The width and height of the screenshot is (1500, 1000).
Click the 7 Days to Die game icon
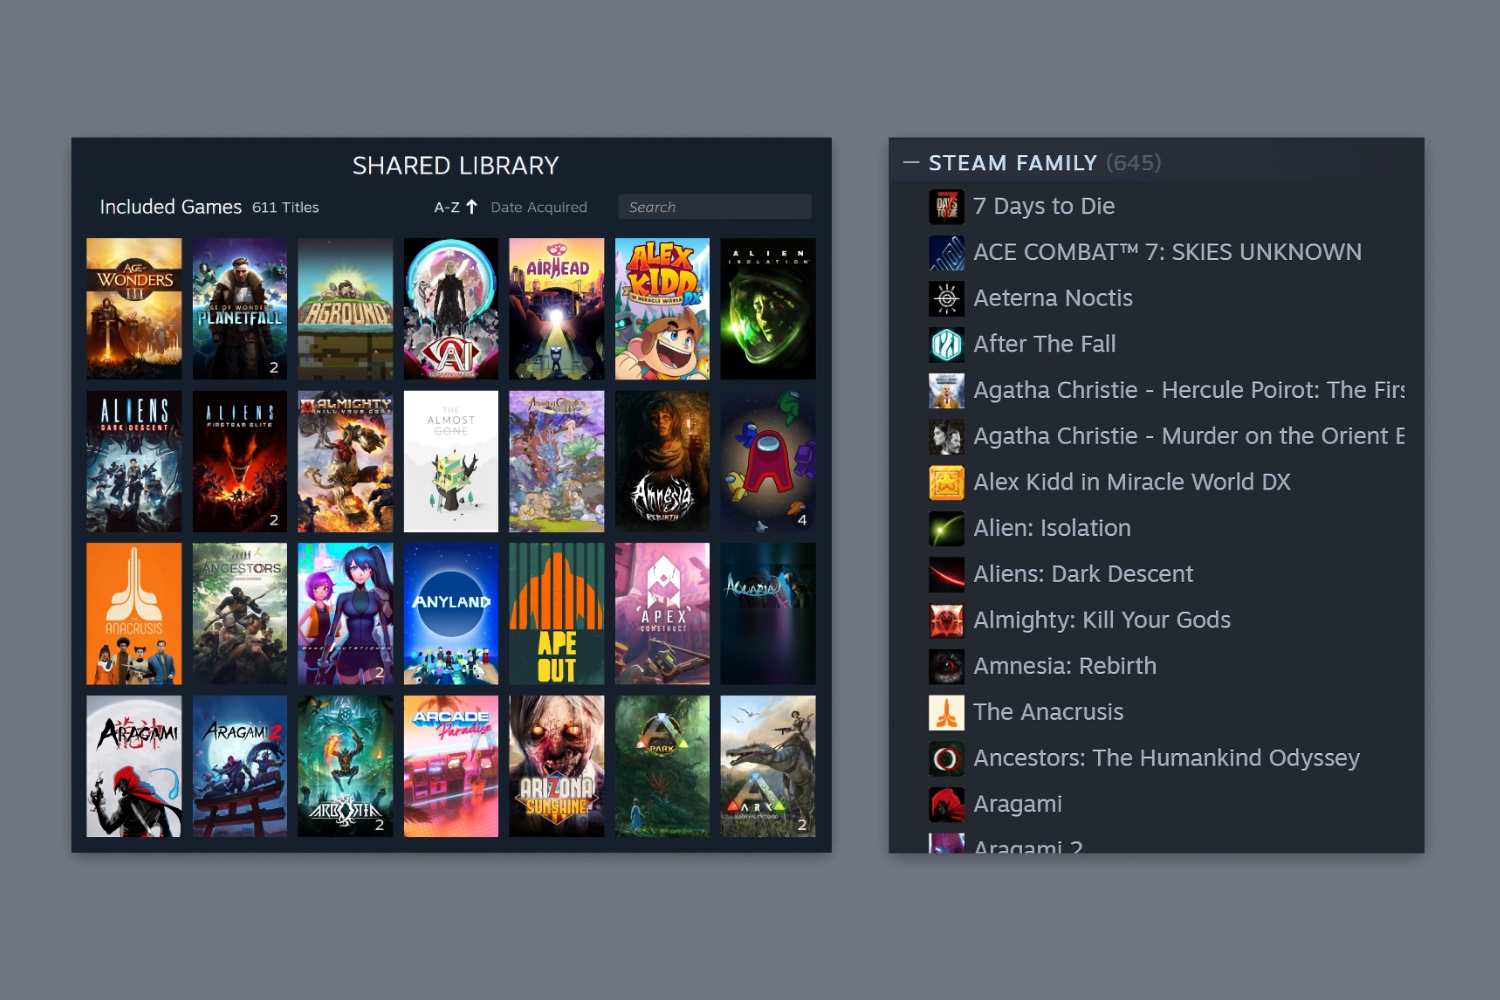coord(946,206)
